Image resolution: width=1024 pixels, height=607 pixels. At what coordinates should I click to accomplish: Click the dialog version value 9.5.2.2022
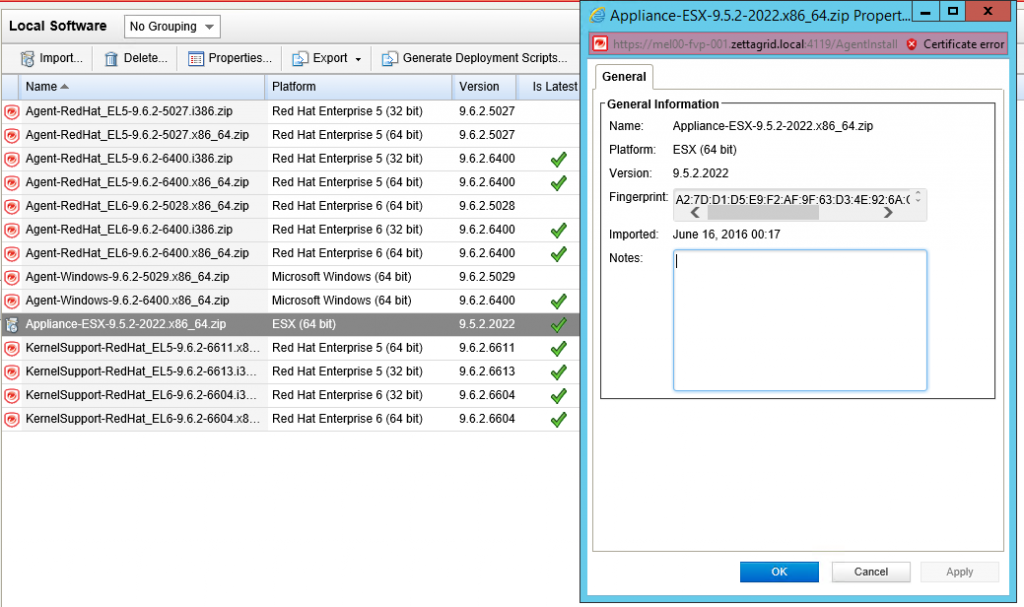pyautogui.click(x=700, y=173)
